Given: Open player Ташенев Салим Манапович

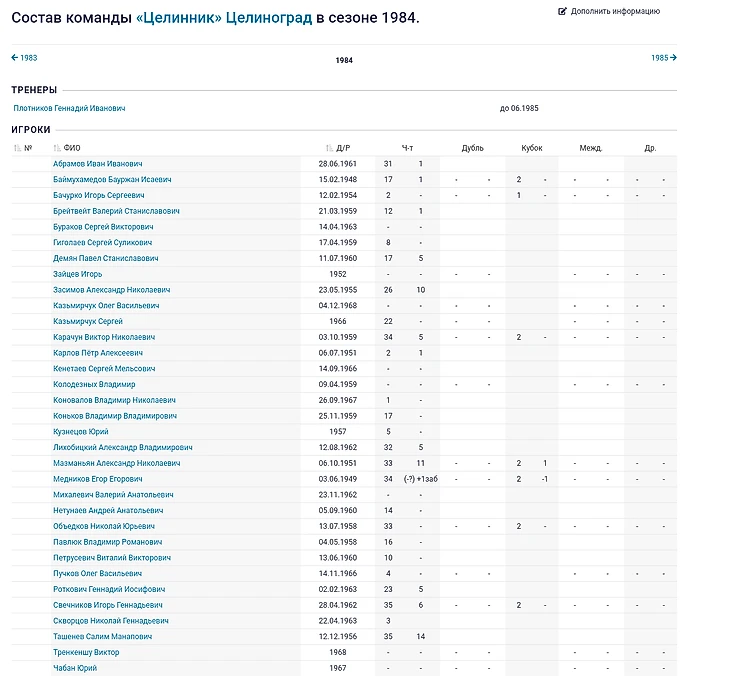Looking at the screenshot, I should [104, 637].
